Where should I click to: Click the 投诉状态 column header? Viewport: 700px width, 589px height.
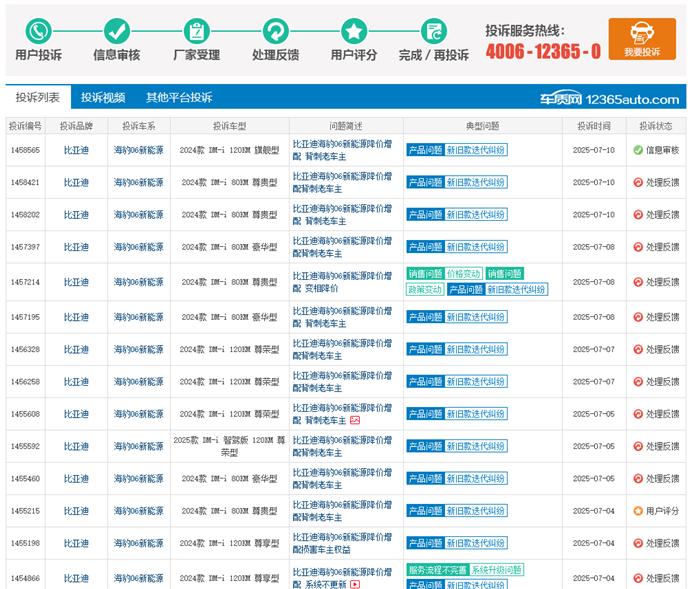pos(656,126)
